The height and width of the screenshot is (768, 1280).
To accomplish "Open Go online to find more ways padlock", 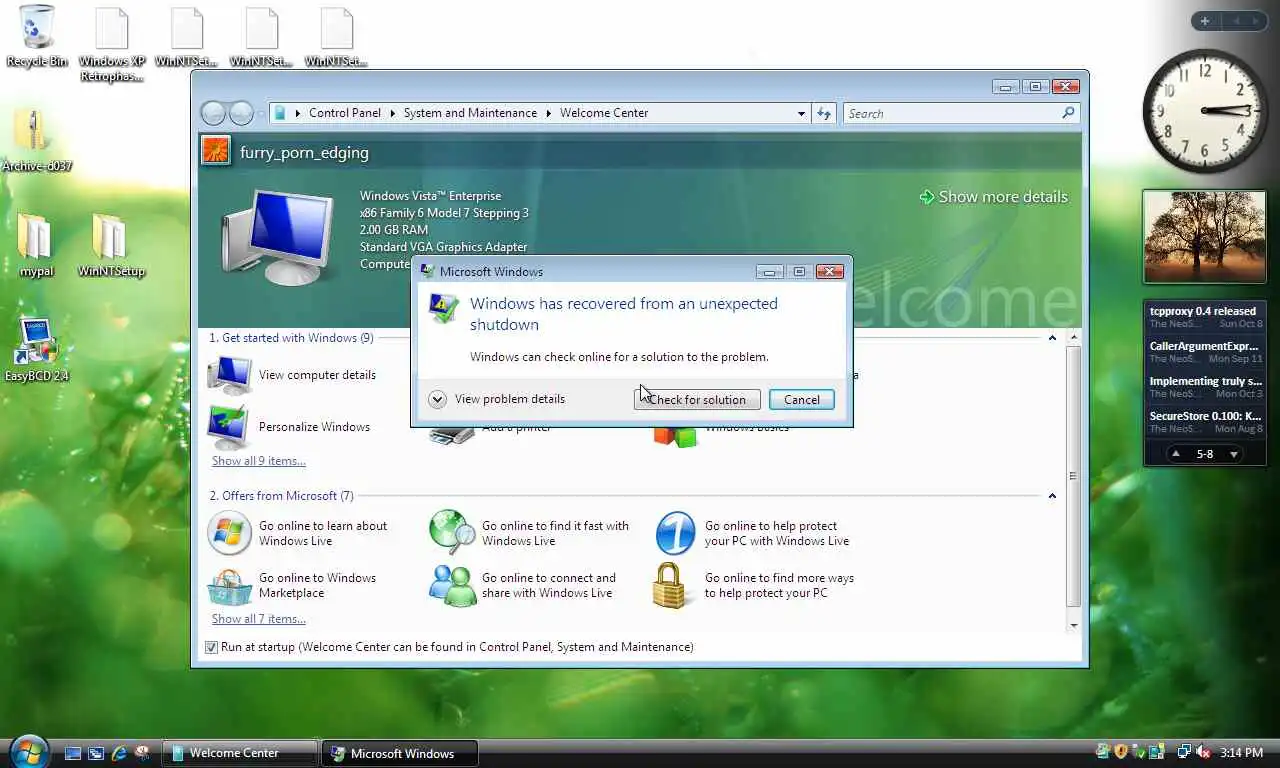I will pos(671,586).
